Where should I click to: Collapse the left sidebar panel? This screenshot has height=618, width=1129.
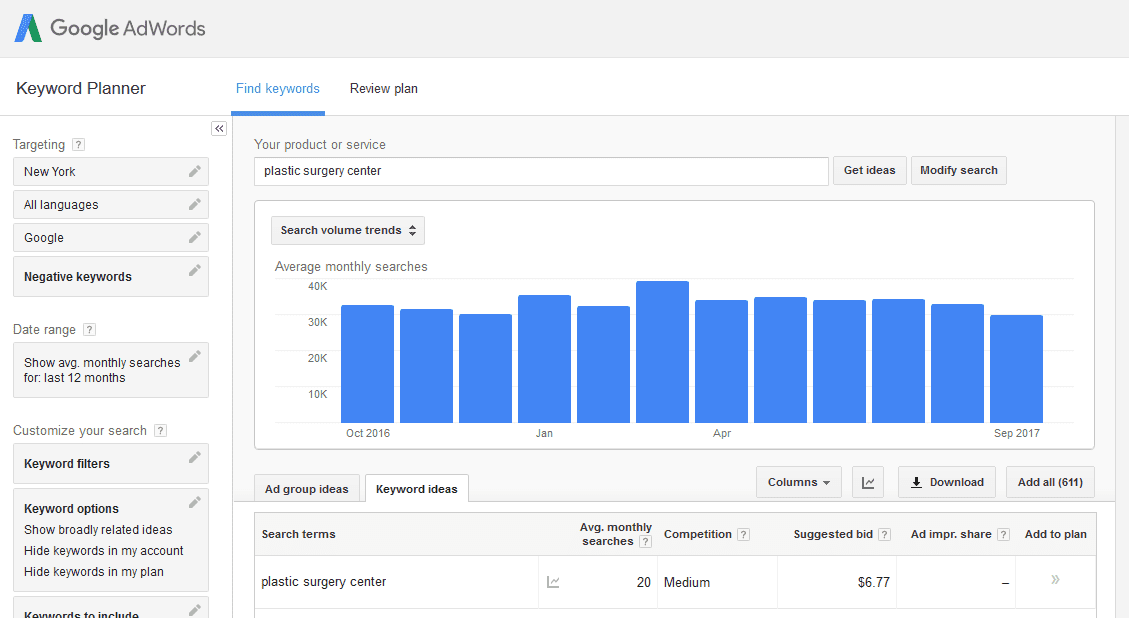click(x=219, y=128)
